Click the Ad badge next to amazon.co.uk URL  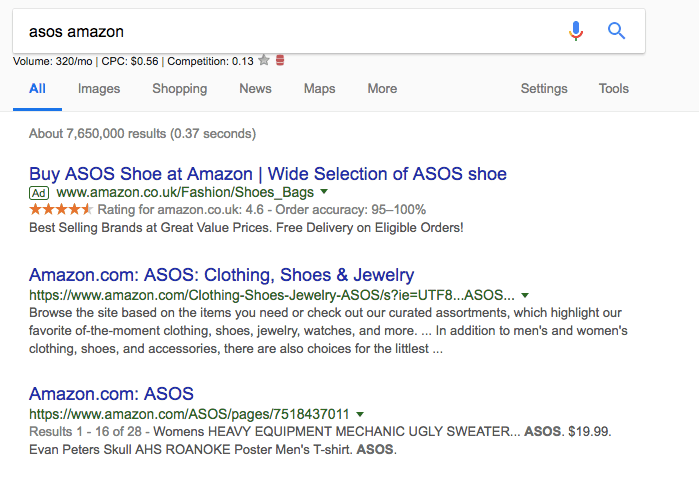39,193
